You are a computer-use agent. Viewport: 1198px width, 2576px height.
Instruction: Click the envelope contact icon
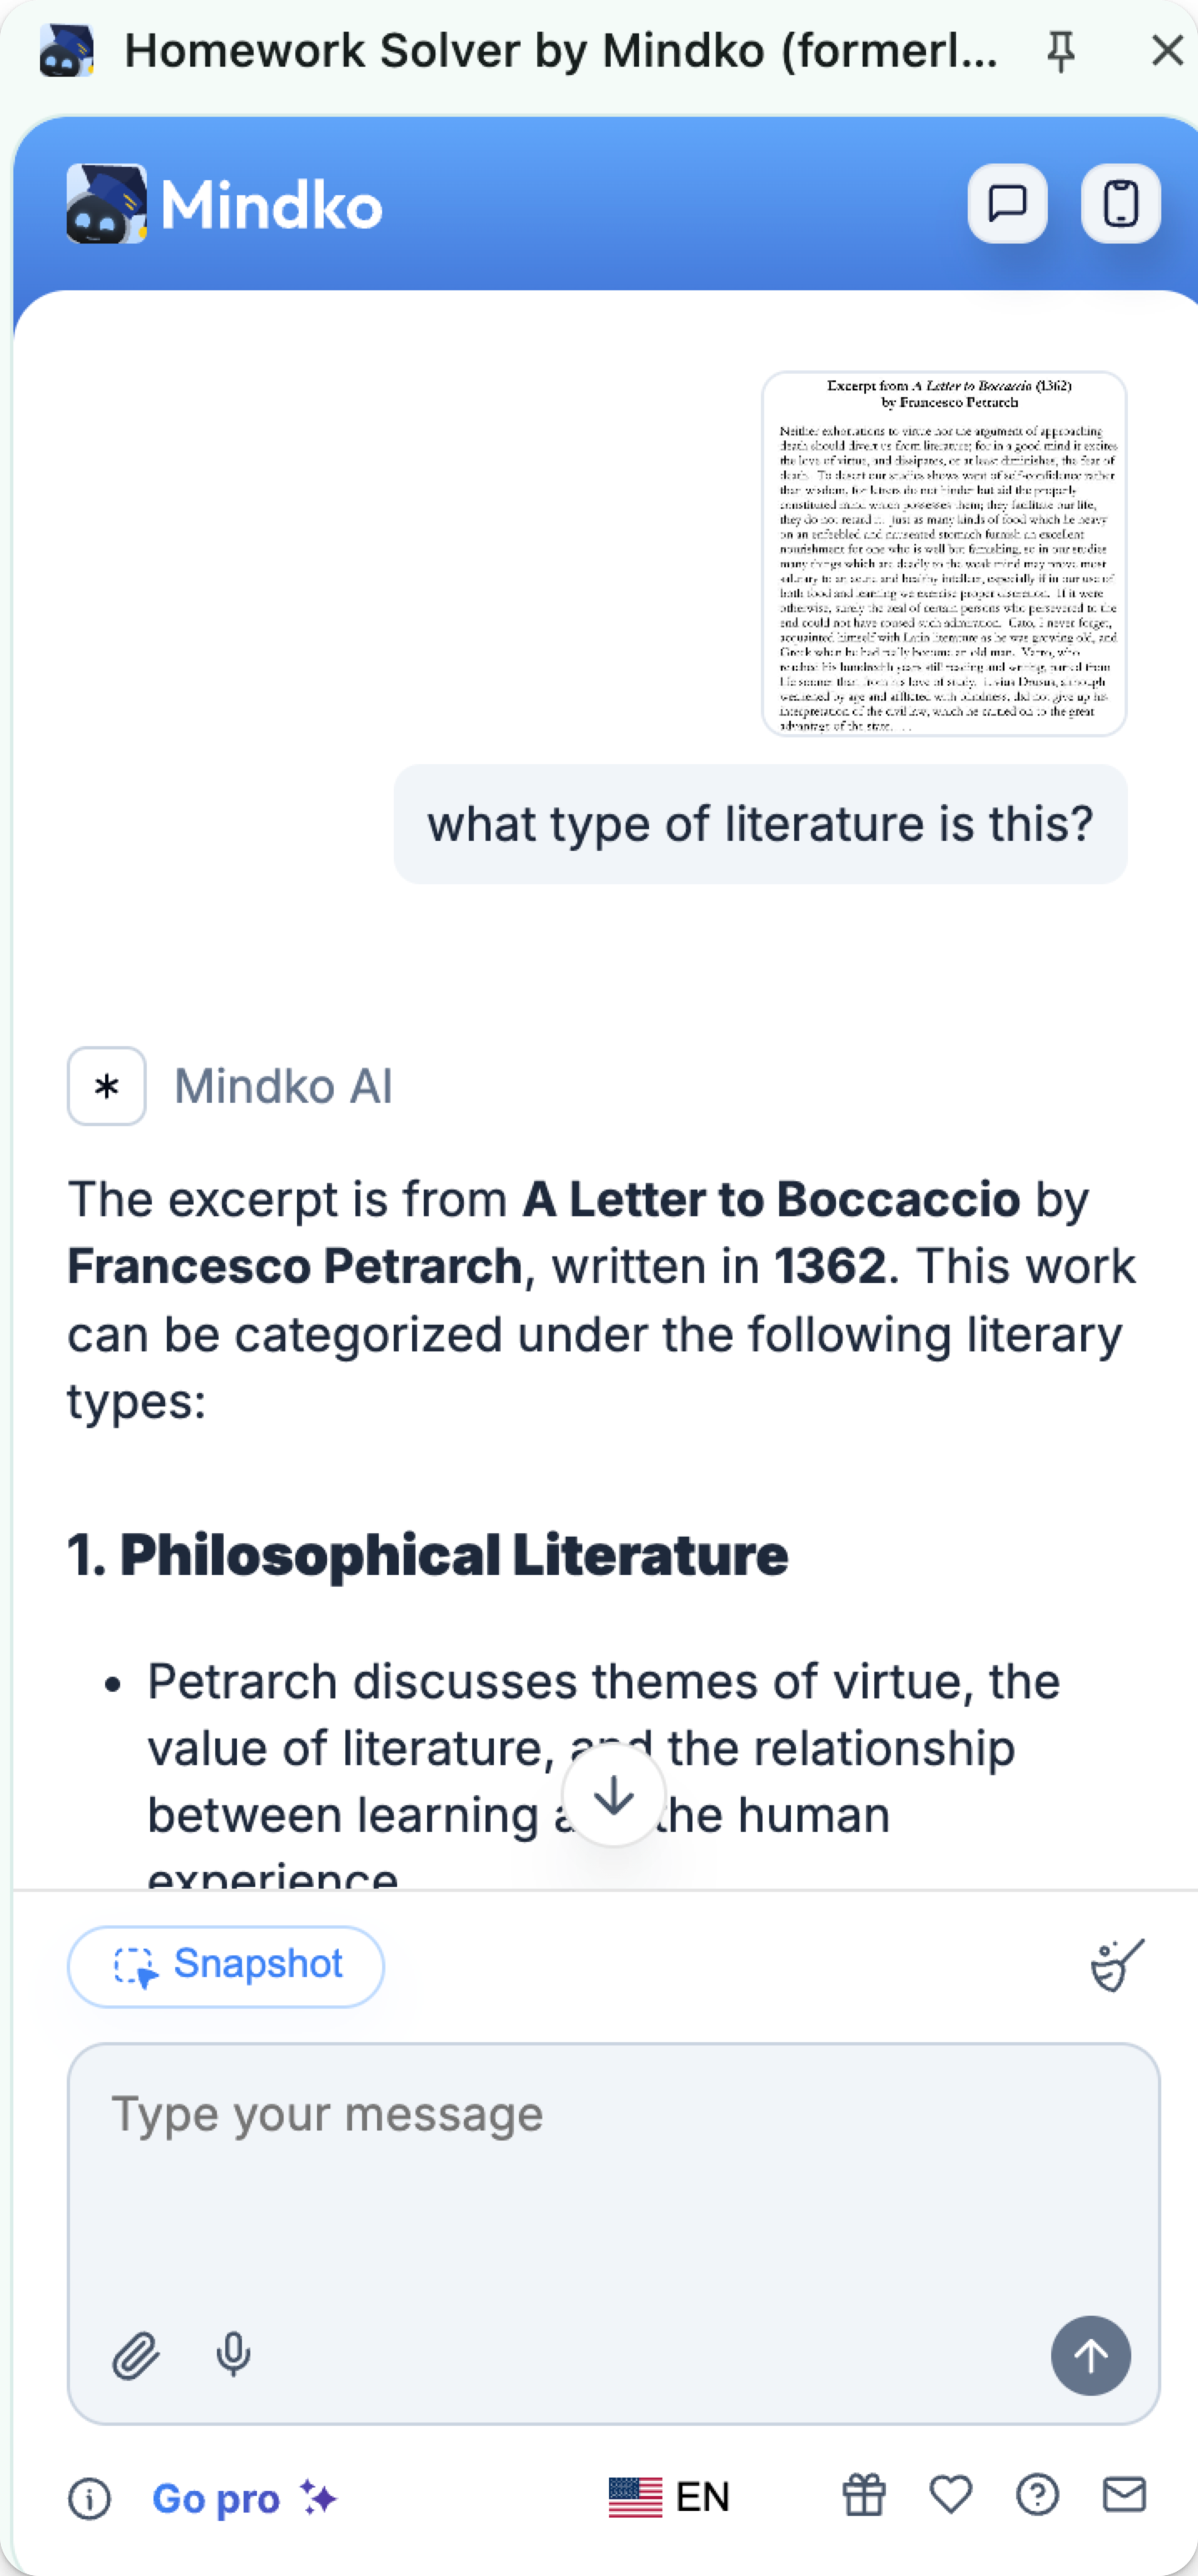1124,2495
